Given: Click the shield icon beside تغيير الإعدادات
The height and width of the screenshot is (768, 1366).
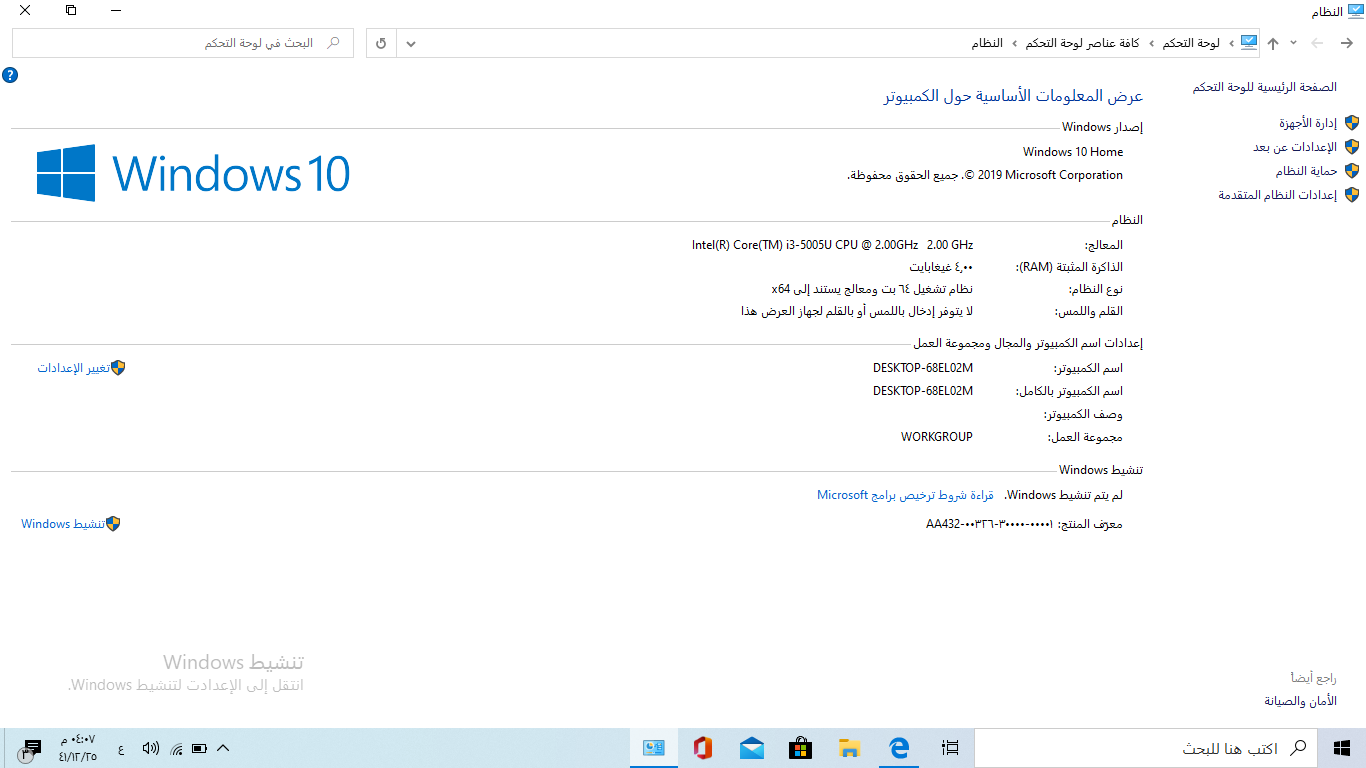Looking at the screenshot, I should tap(118, 368).
